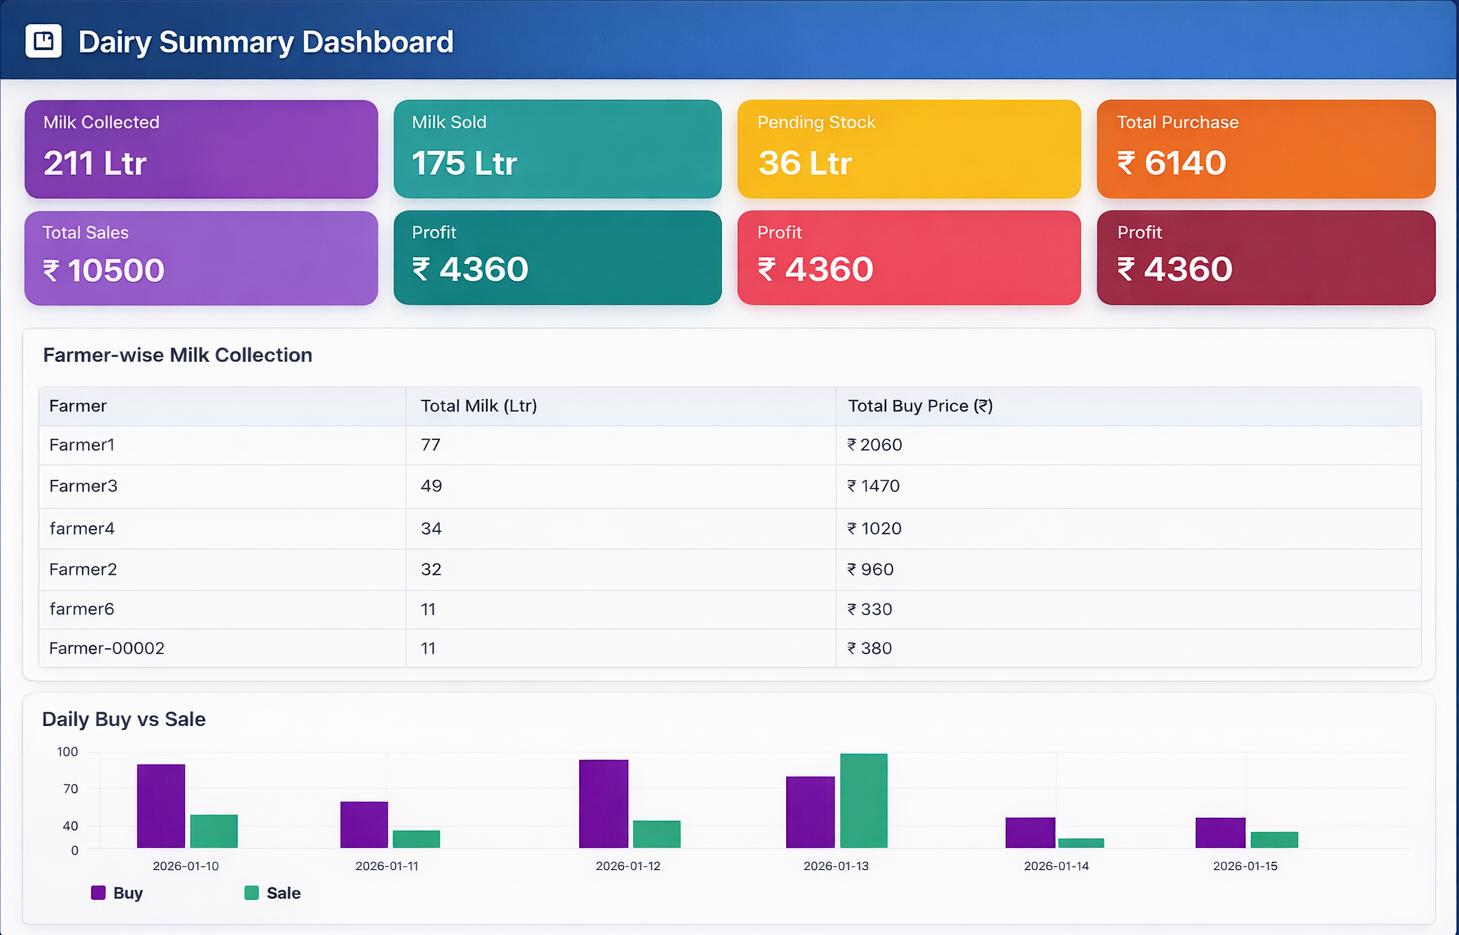Toggle the Buy legend purple swatch
The width and height of the screenshot is (1459, 935).
click(x=98, y=893)
